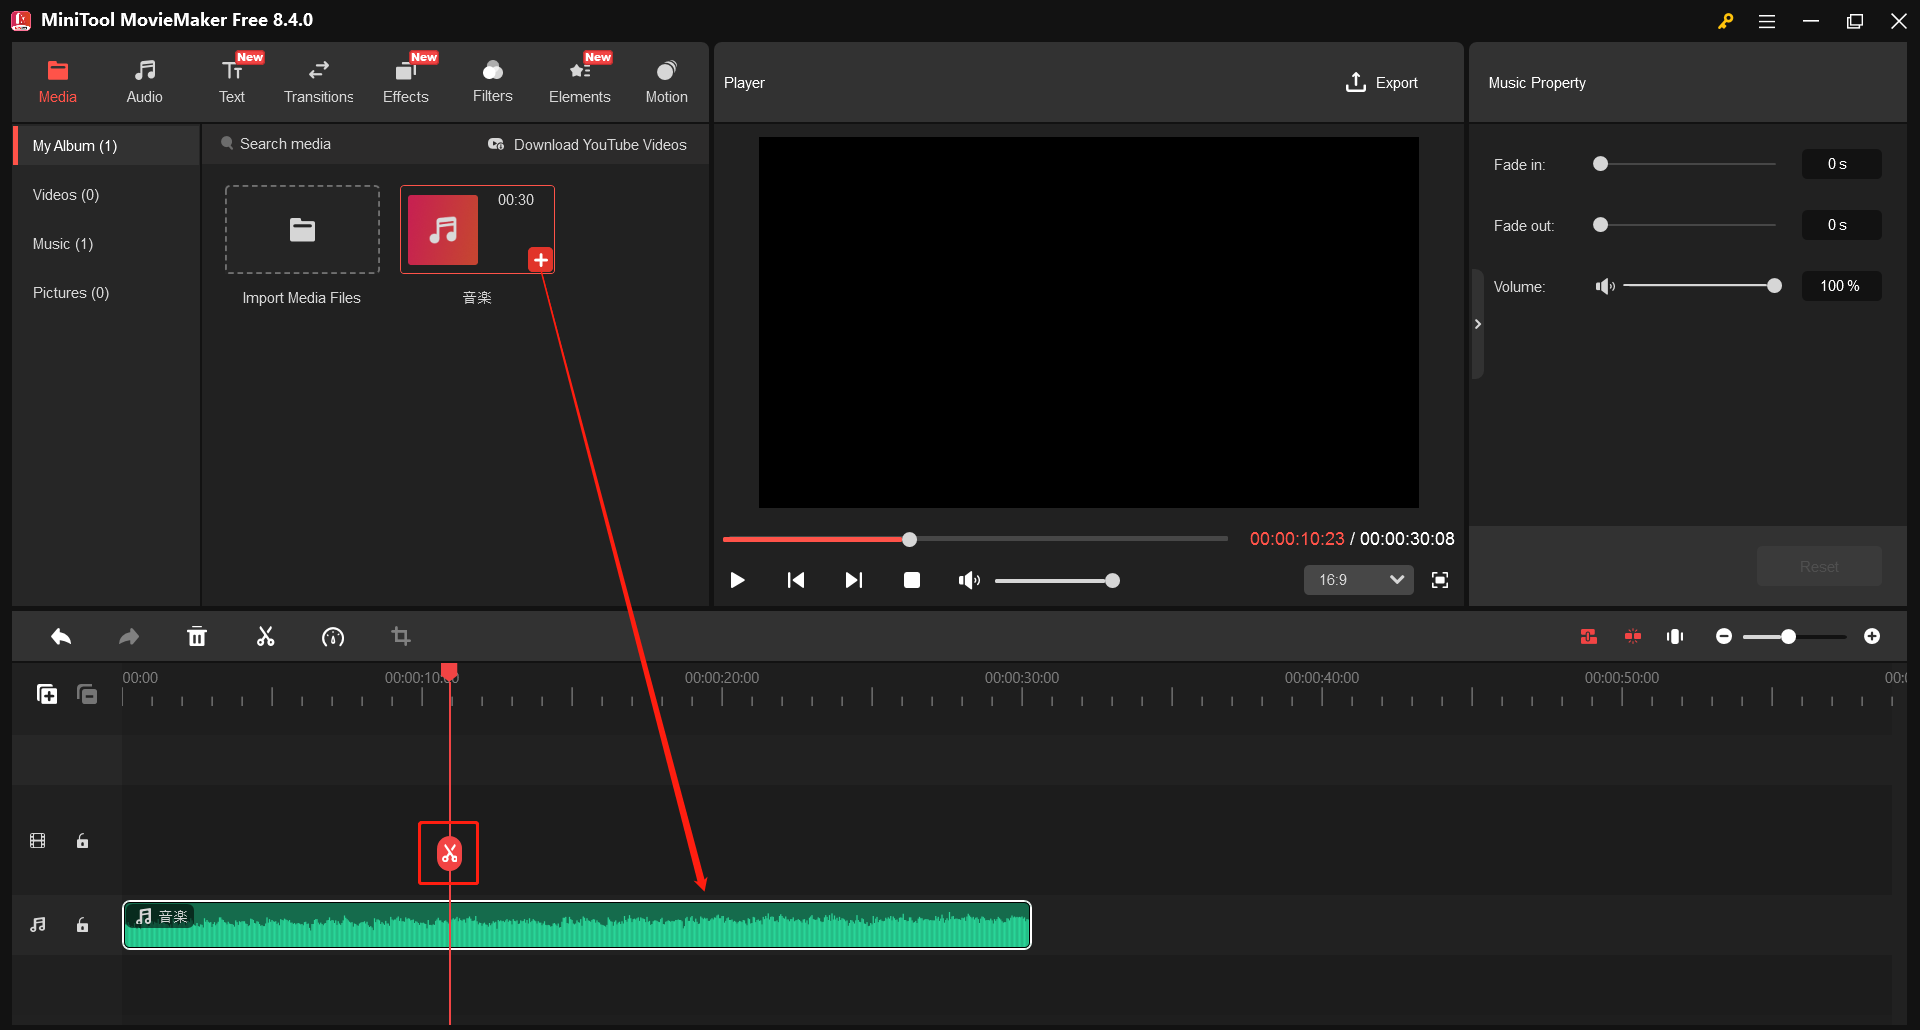Select the Split scissors tool in the toolbar
This screenshot has width=1920, height=1030.
265,636
